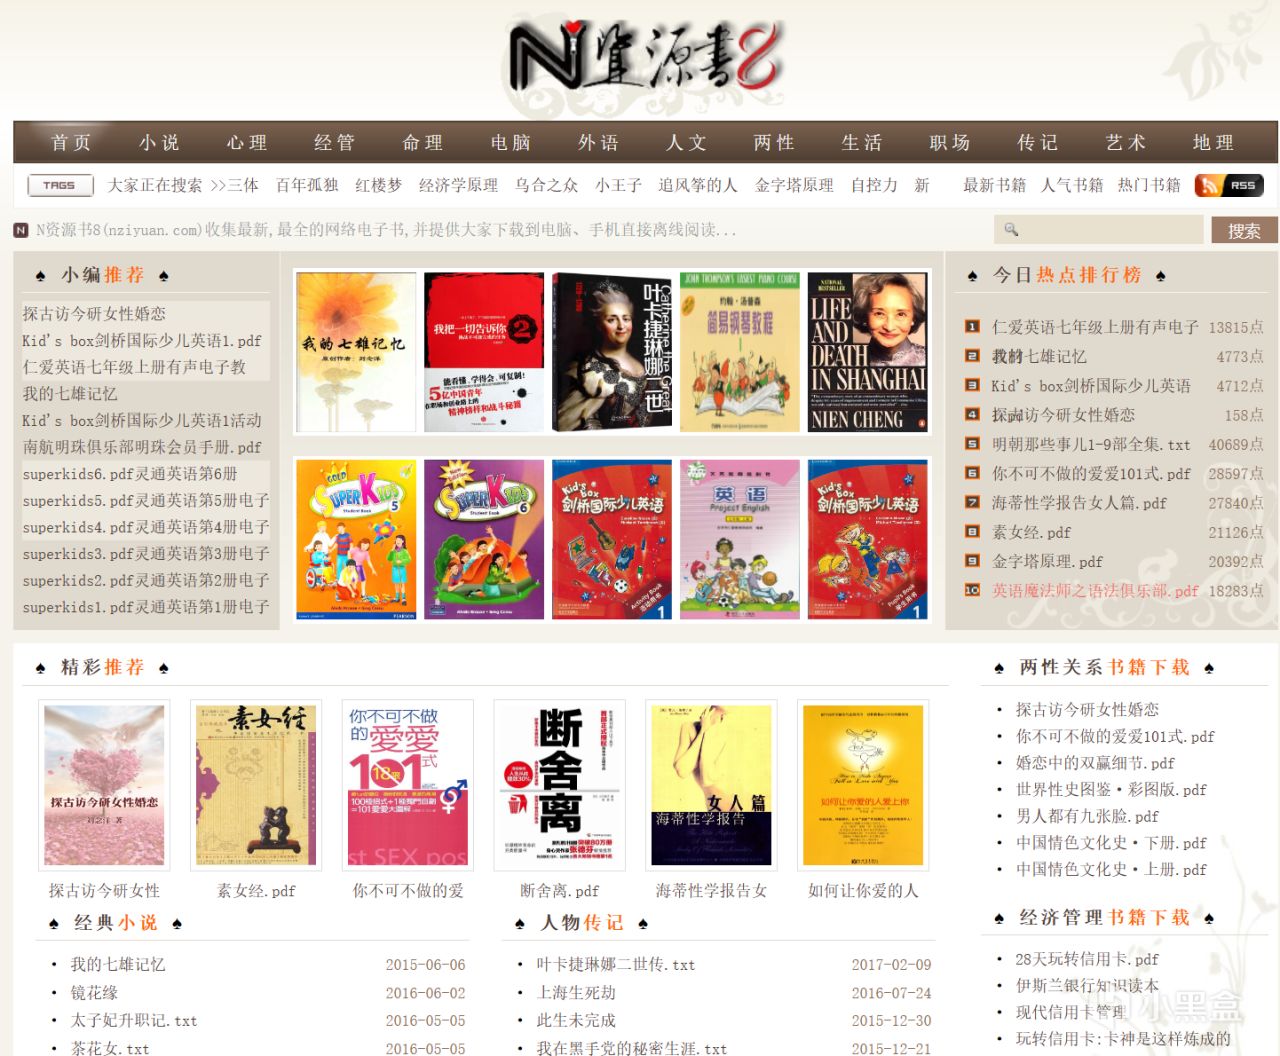Open rank 5 明朝那些事儿1-9部全集.txt

(x=1091, y=444)
